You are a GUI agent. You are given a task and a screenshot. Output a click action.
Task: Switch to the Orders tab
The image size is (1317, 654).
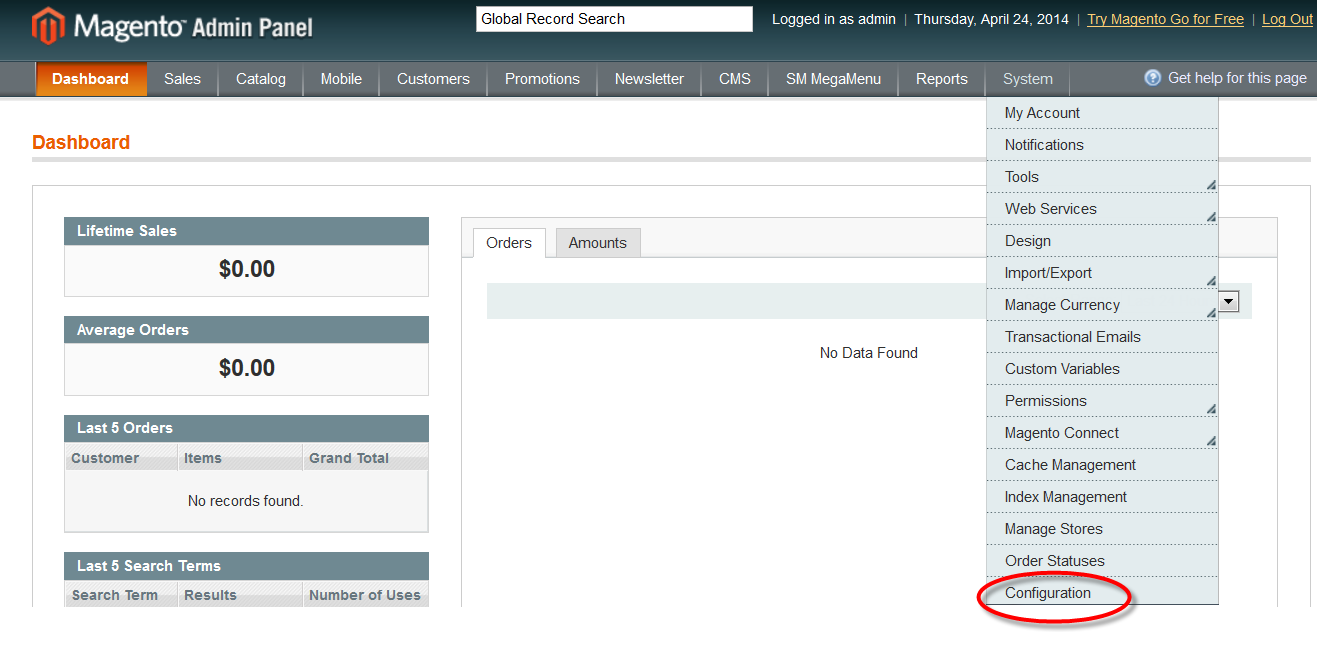click(509, 243)
